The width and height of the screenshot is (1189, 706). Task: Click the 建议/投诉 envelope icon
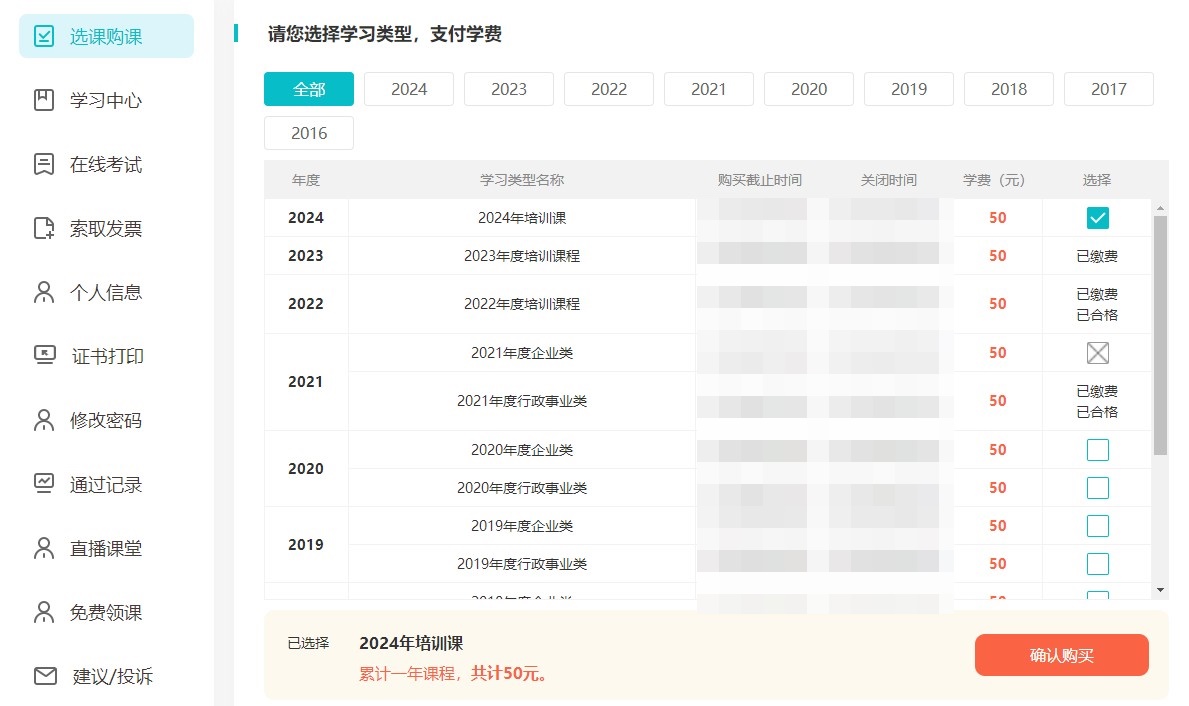pyautogui.click(x=44, y=675)
